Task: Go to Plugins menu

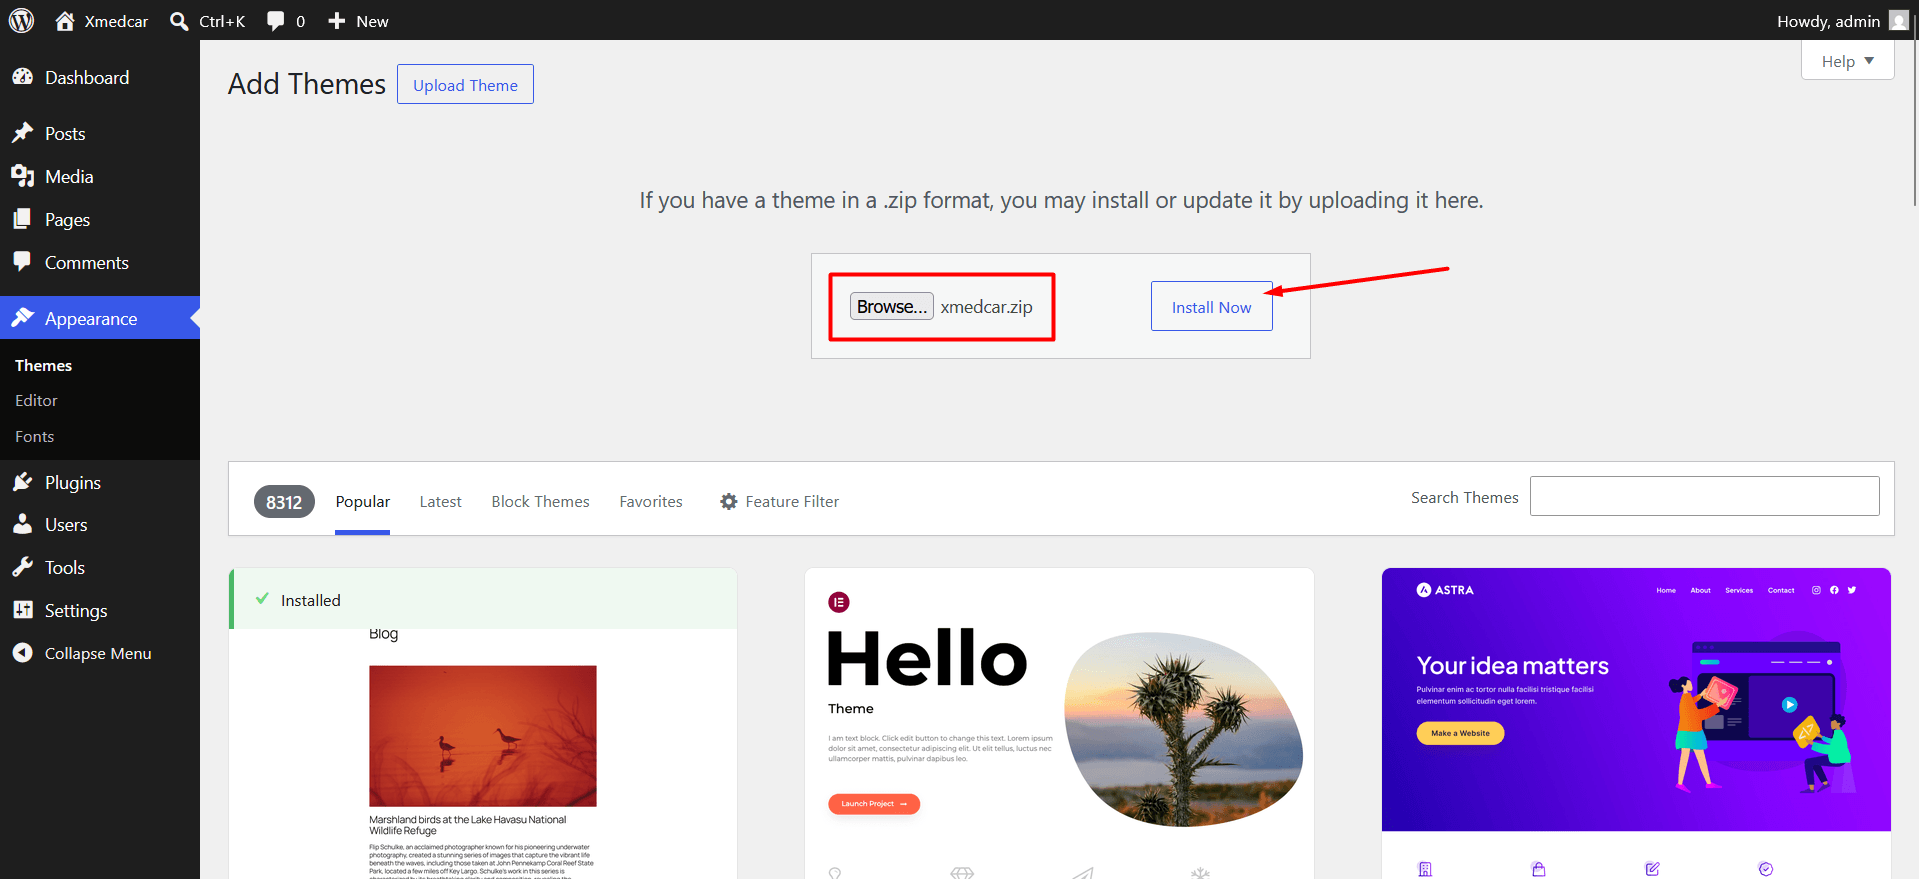Action: click(x=100, y=482)
